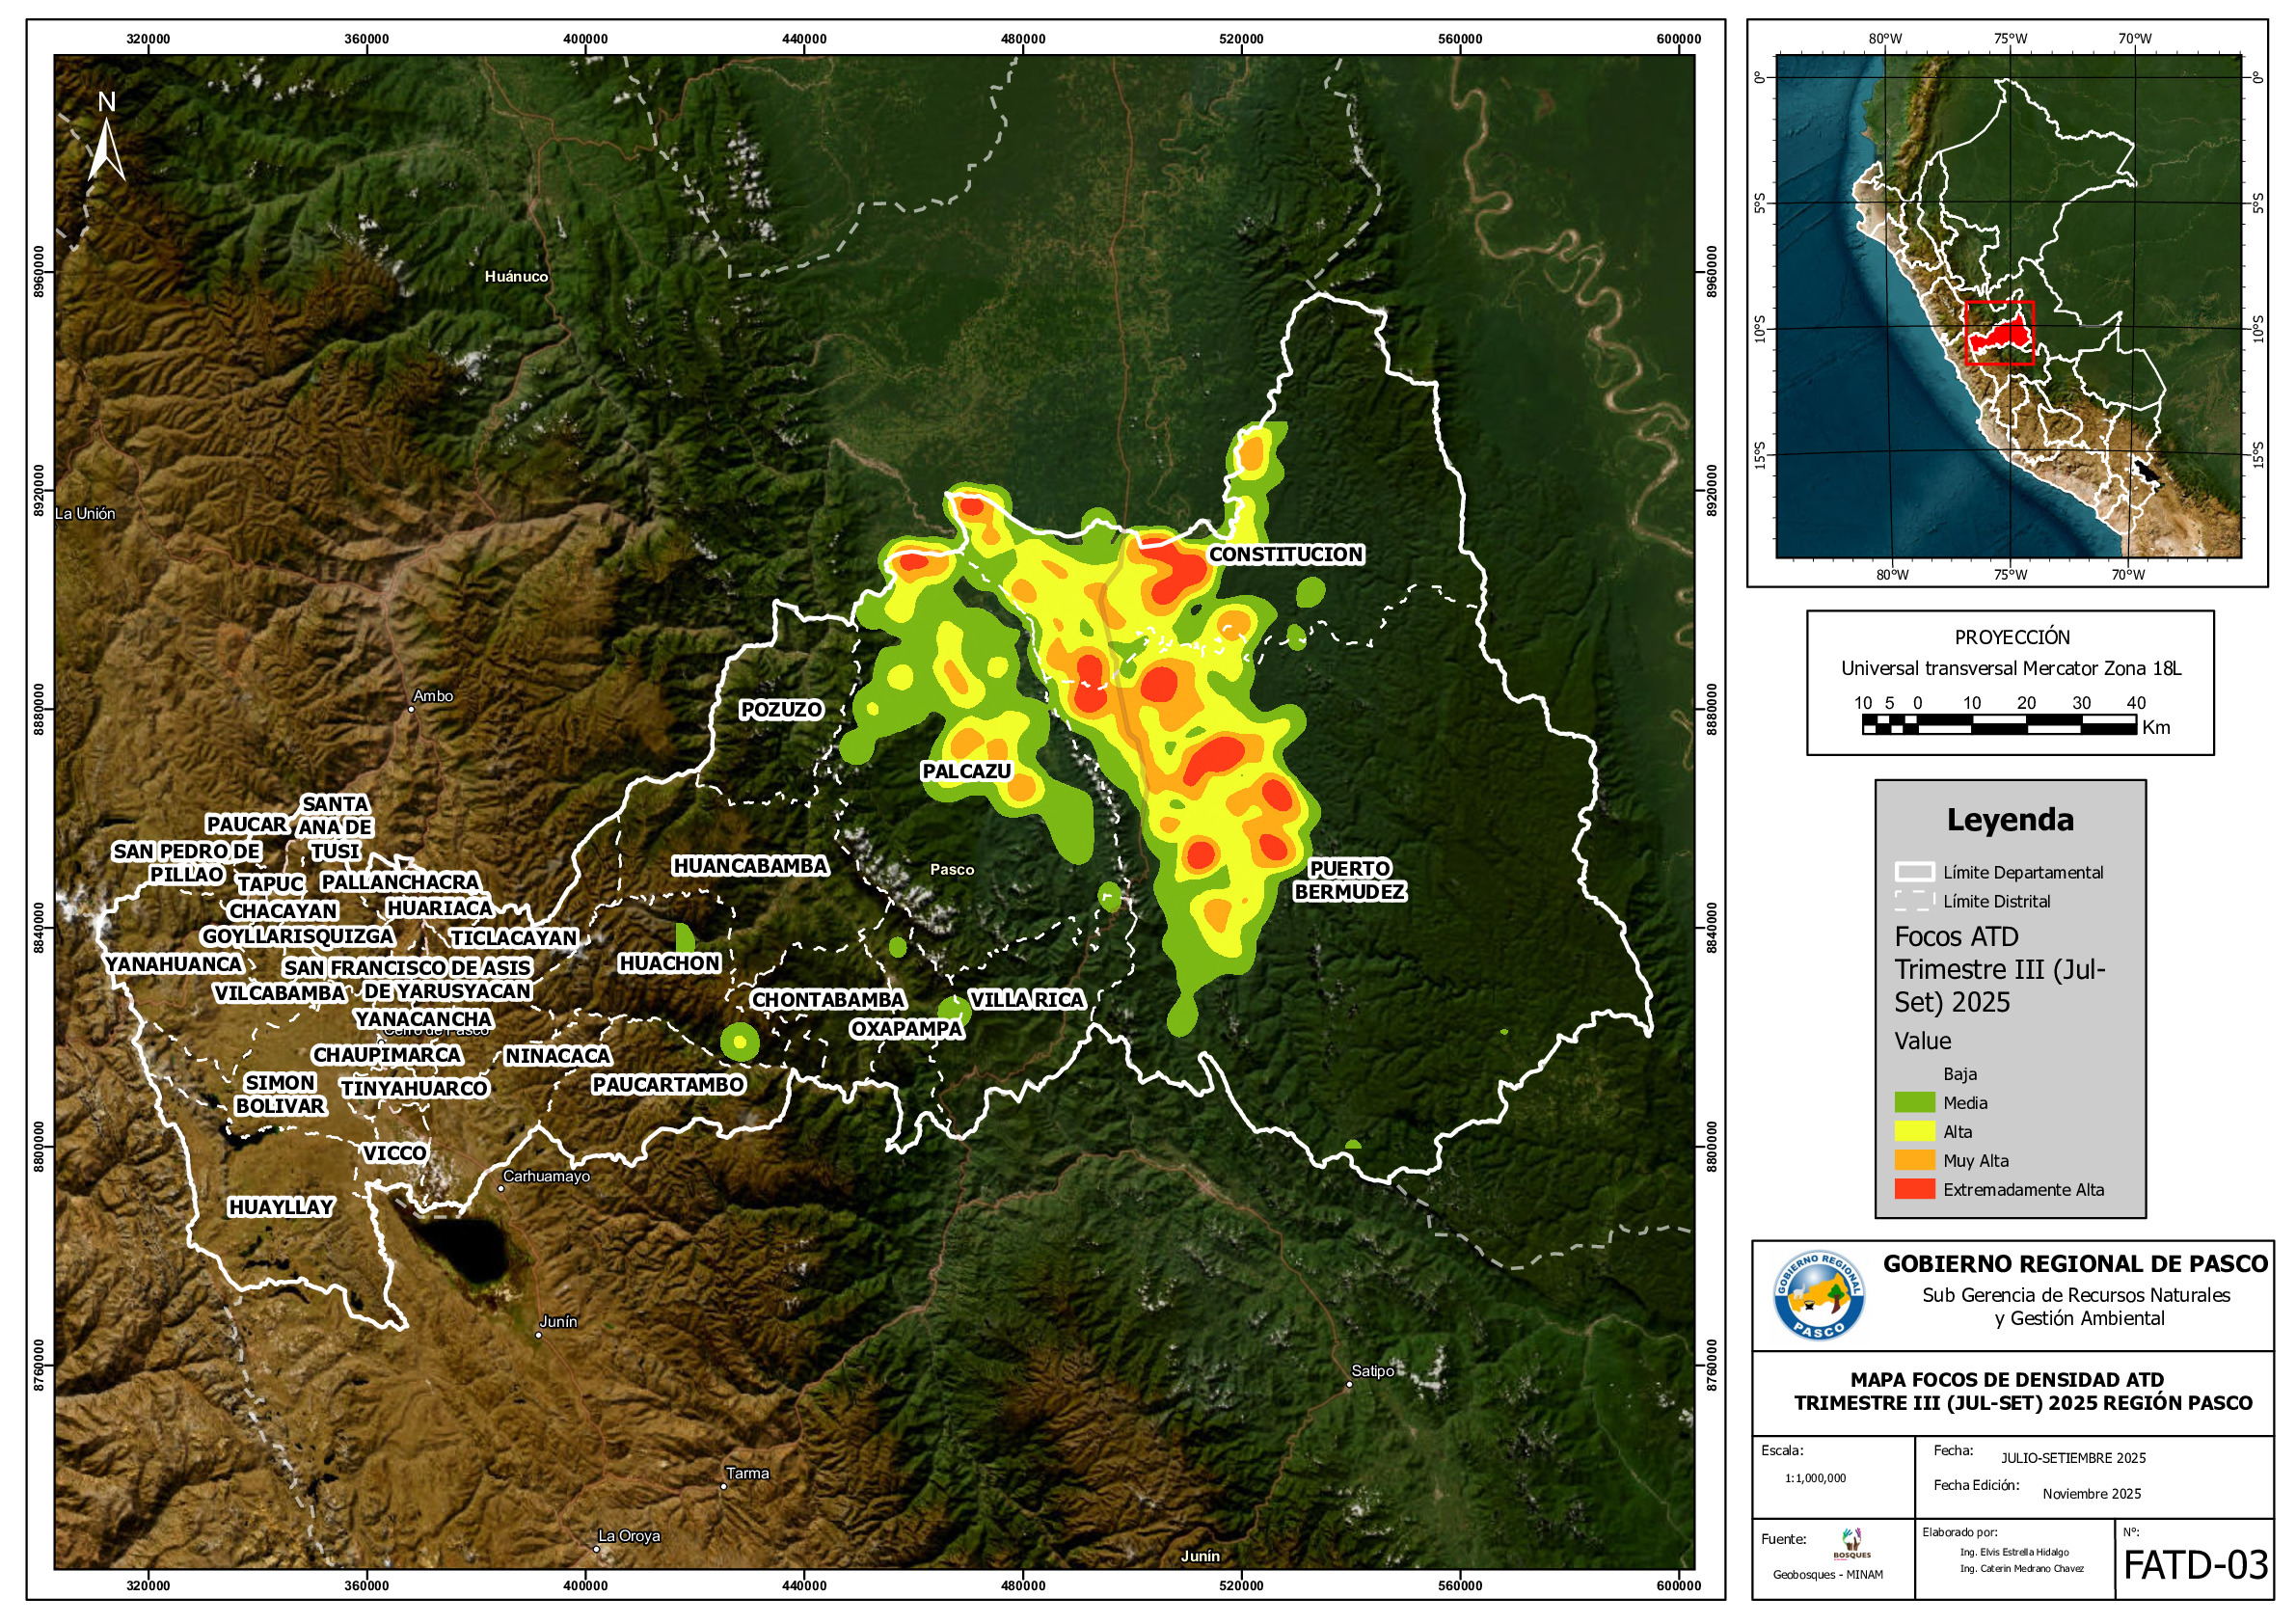This screenshot has width=2296, height=1624.
Task: Click the map number FATD-03
Action: click(2195, 1565)
